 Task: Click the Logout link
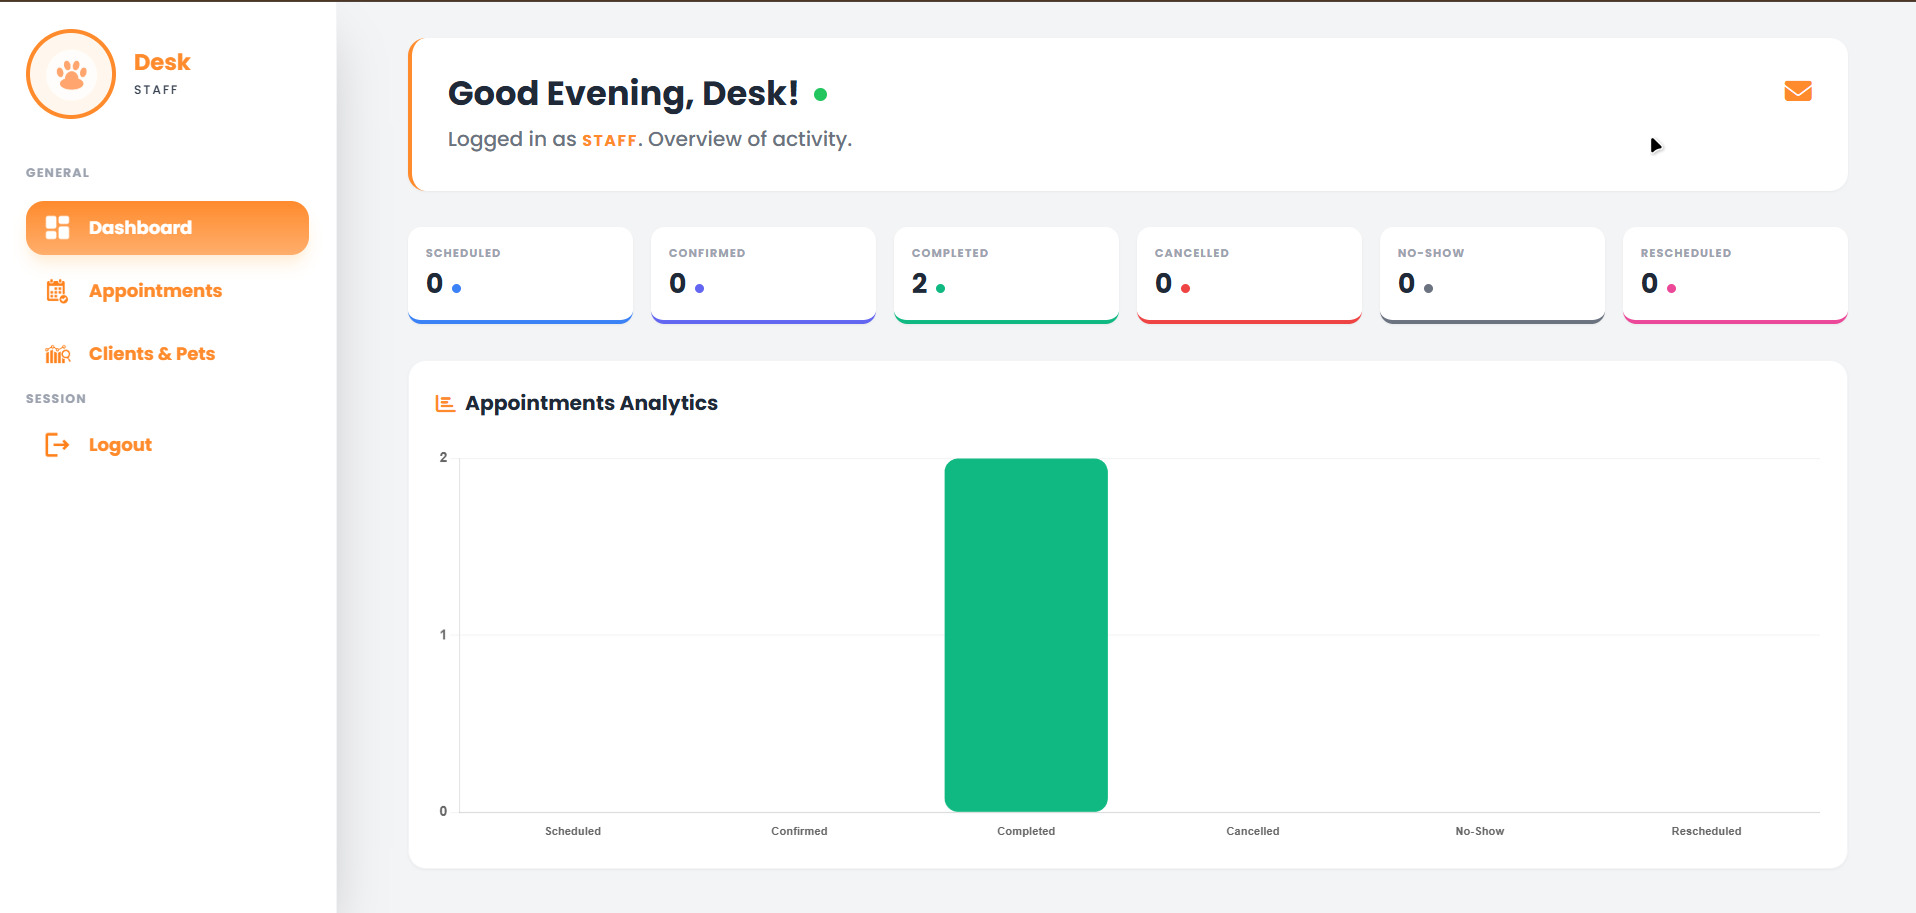coord(119,444)
